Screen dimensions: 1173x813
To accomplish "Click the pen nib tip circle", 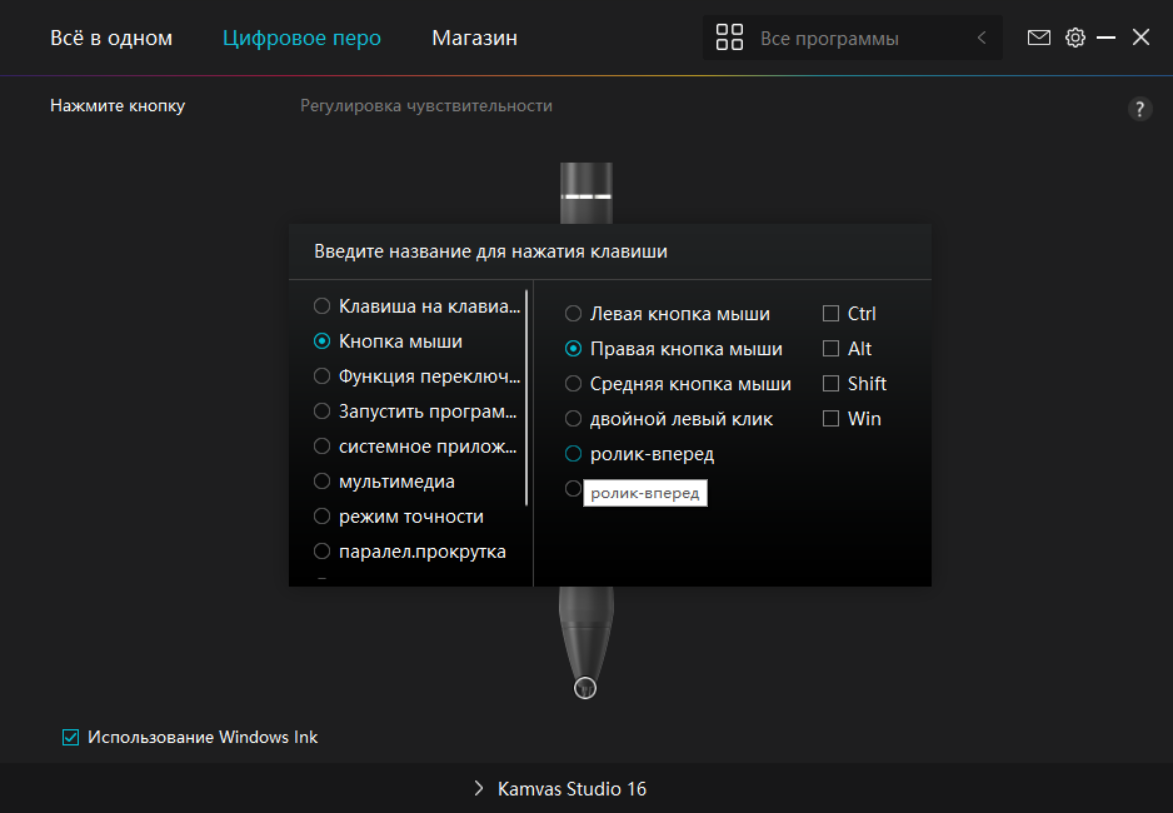I will coord(586,688).
